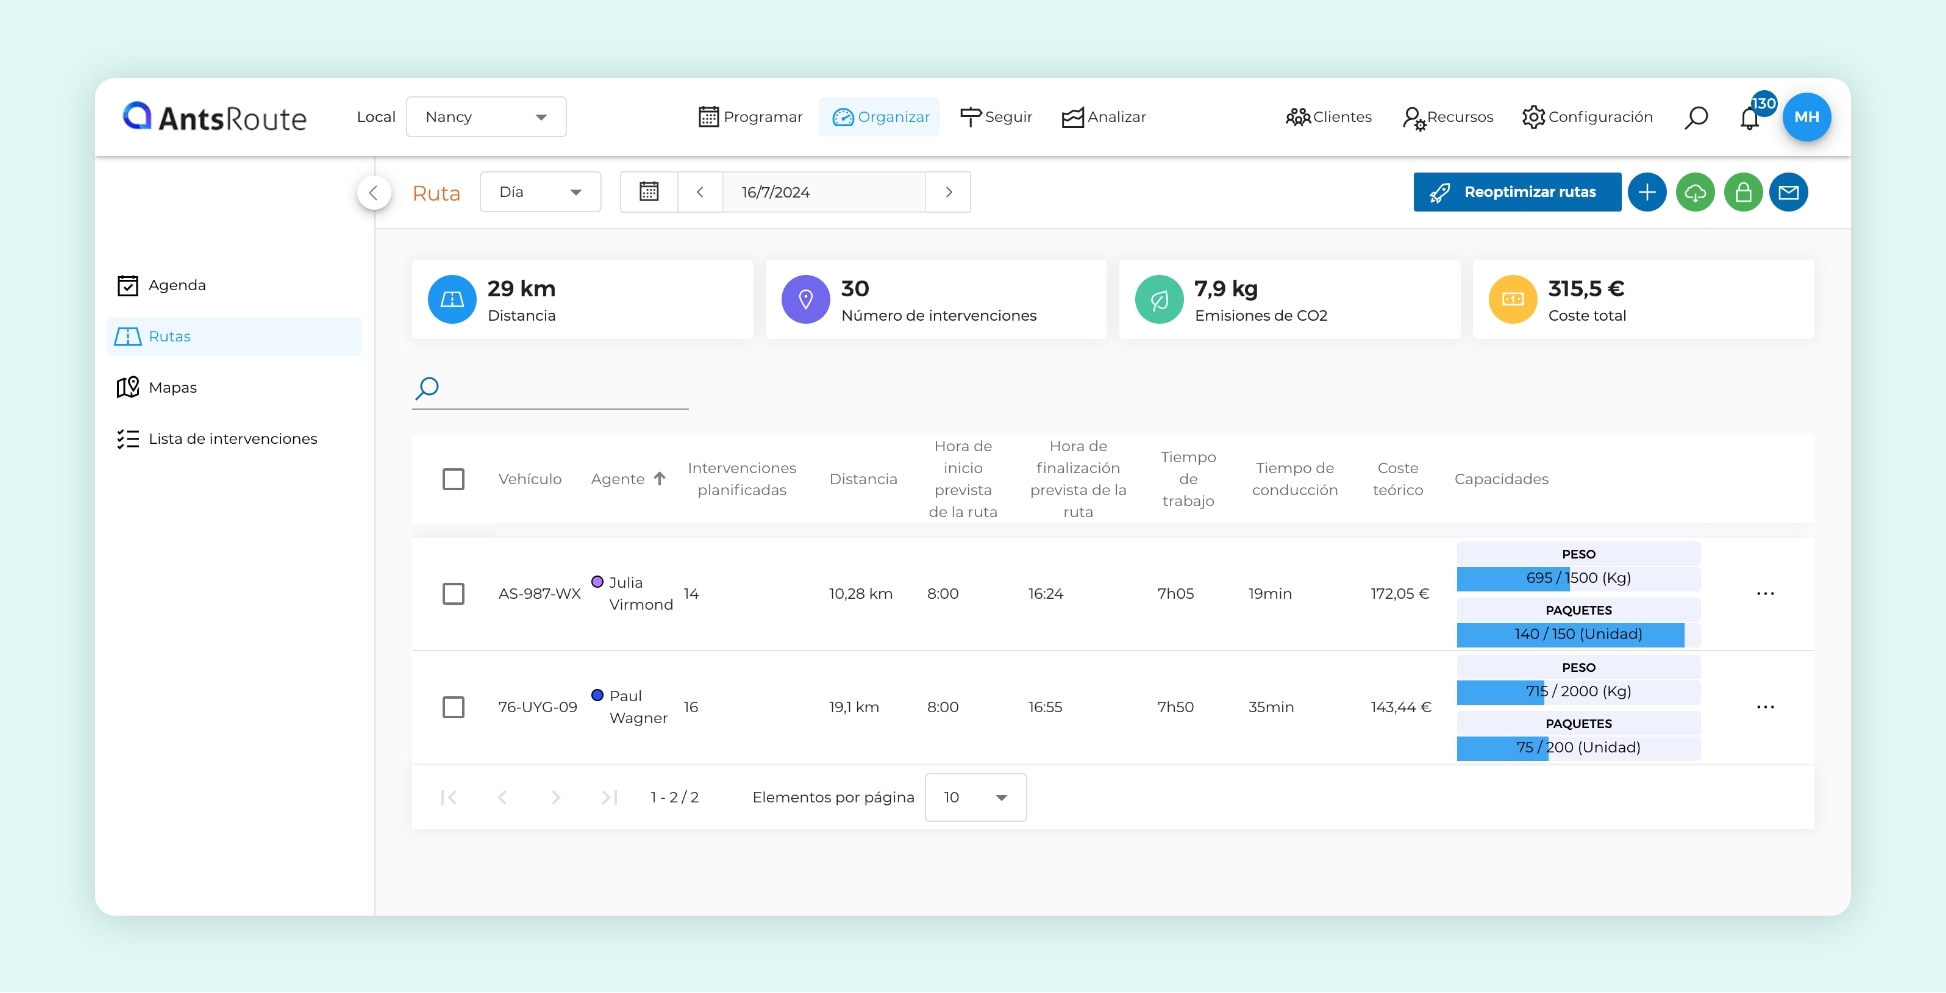The width and height of the screenshot is (1946, 993).
Task: Check the AS-987-WX route checkbox
Action: tap(453, 594)
